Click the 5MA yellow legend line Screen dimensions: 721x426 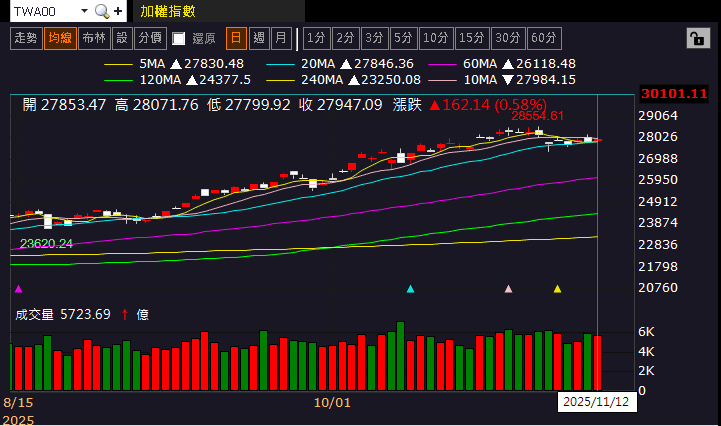click(x=118, y=63)
